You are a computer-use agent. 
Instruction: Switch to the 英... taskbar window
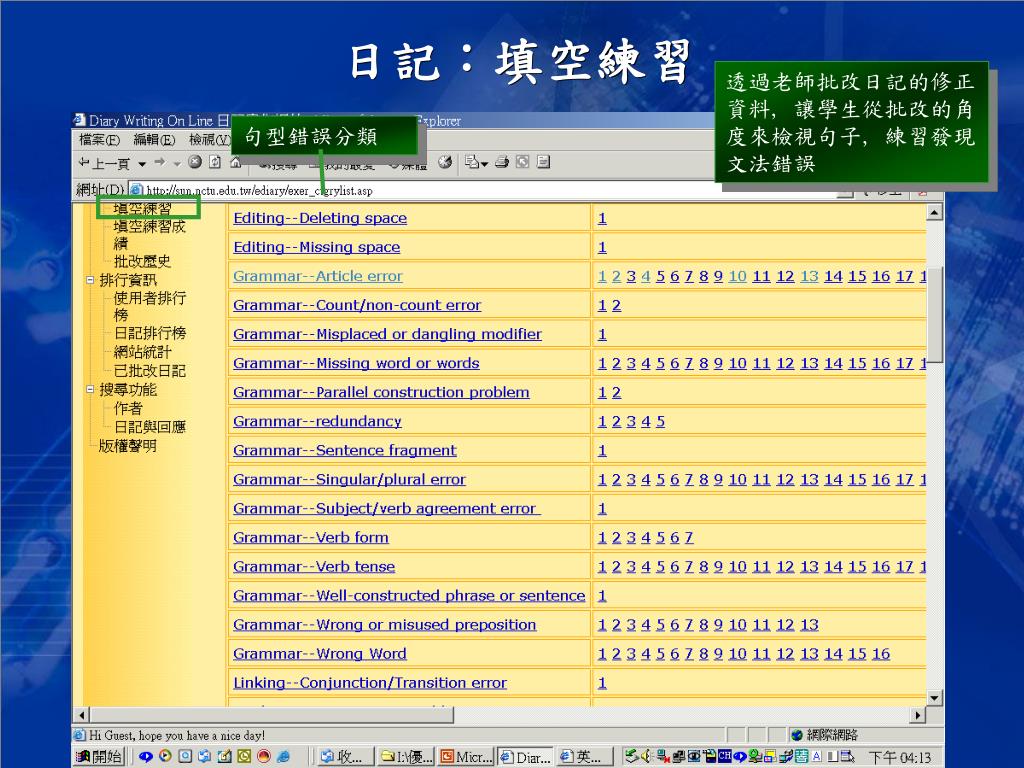click(x=584, y=757)
